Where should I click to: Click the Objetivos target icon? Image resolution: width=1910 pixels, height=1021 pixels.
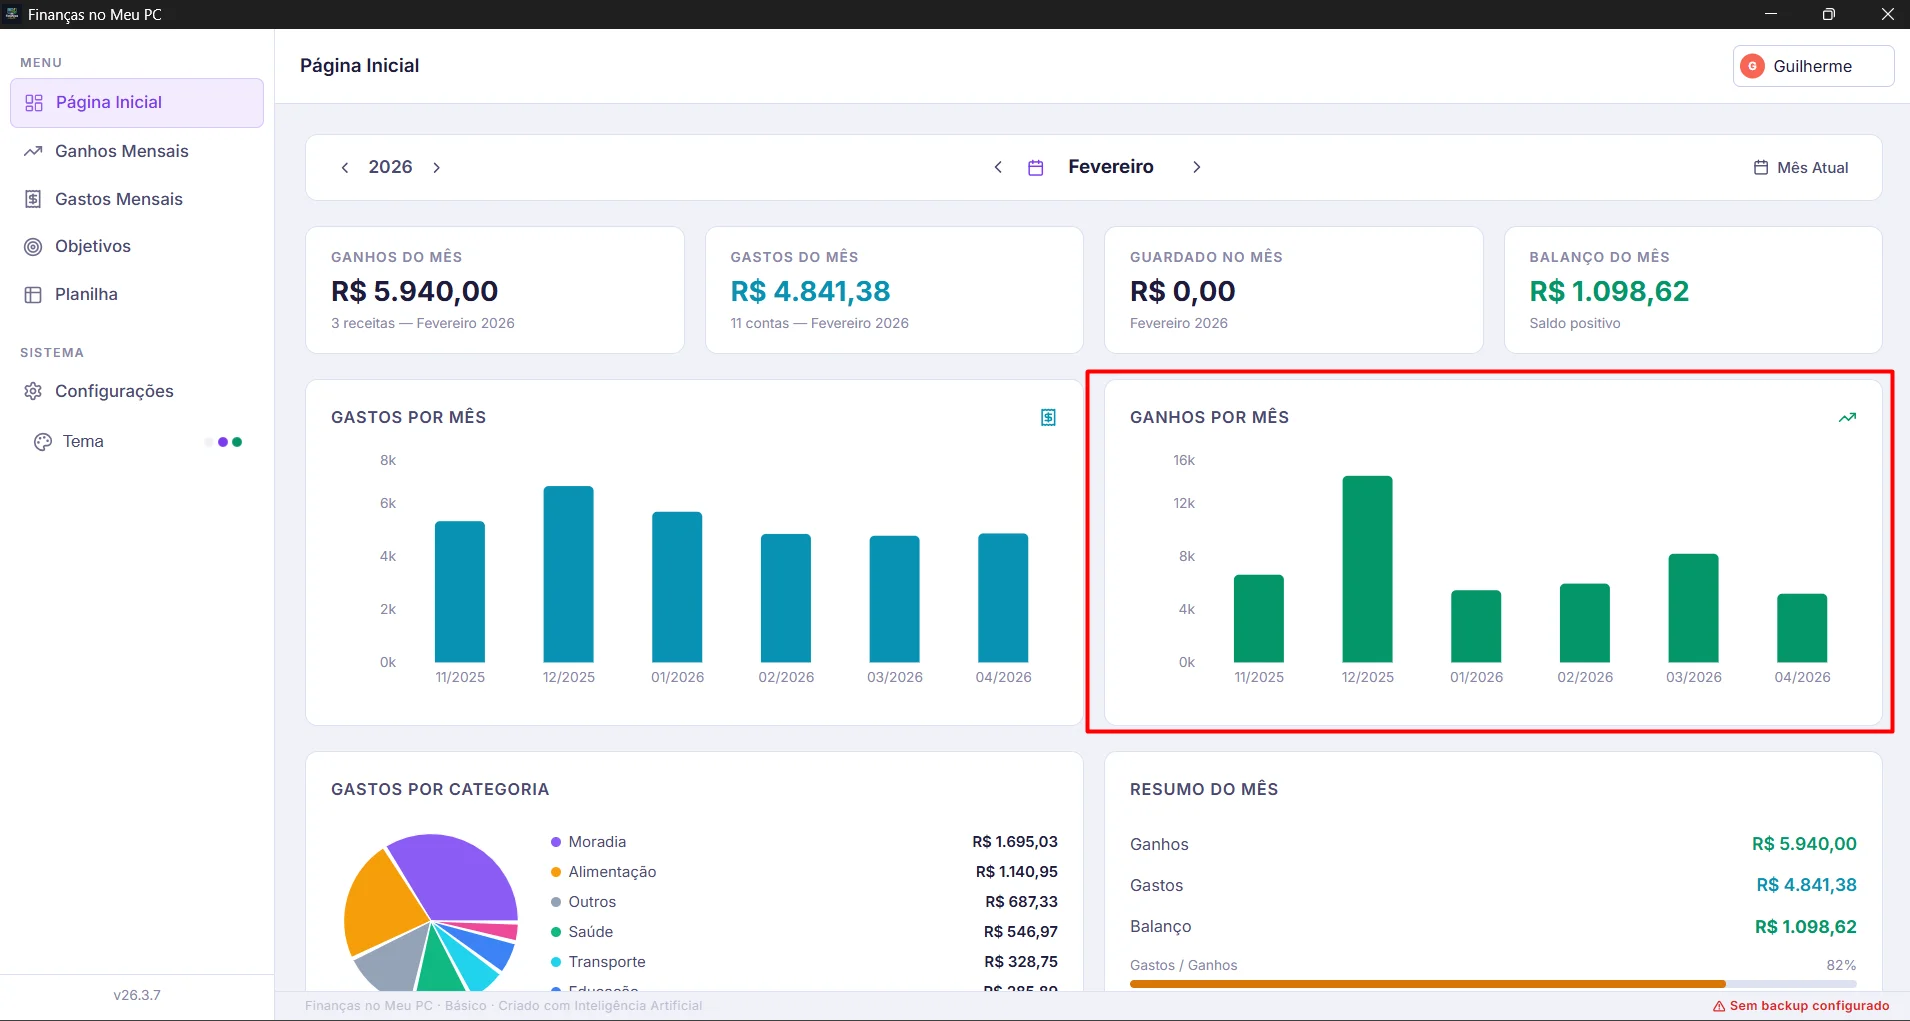(33, 247)
